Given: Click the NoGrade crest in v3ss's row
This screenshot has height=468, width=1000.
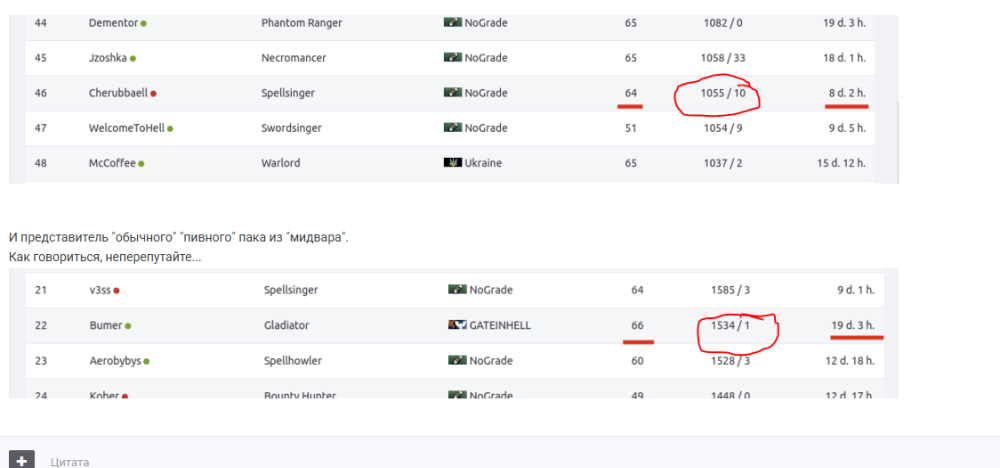Looking at the screenshot, I should coord(457,290).
